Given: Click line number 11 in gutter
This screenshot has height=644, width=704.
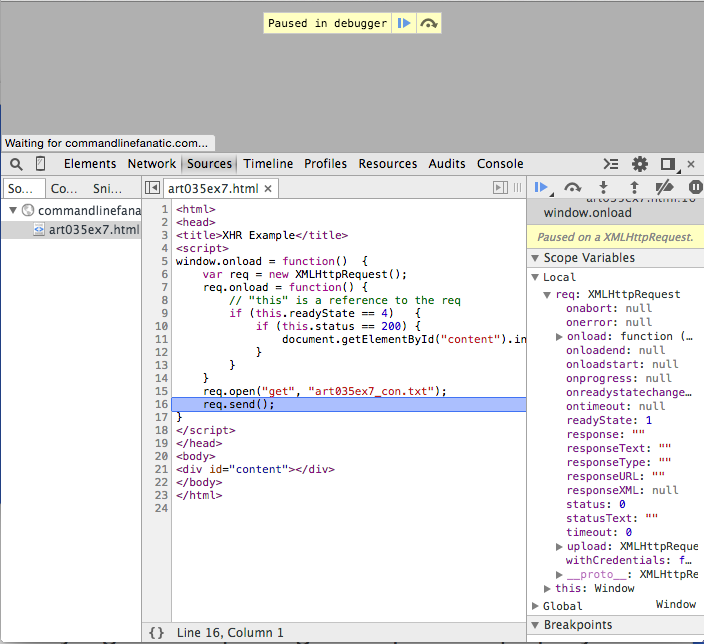Looking at the screenshot, I should (x=162, y=339).
